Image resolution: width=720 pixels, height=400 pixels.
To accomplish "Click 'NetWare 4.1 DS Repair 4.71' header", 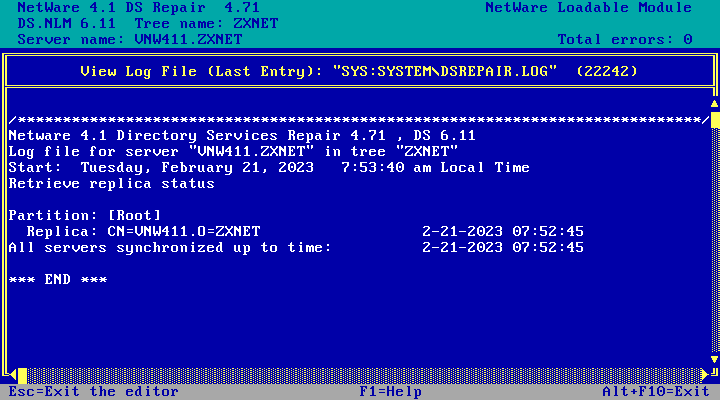I will pyautogui.click(x=139, y=8).
